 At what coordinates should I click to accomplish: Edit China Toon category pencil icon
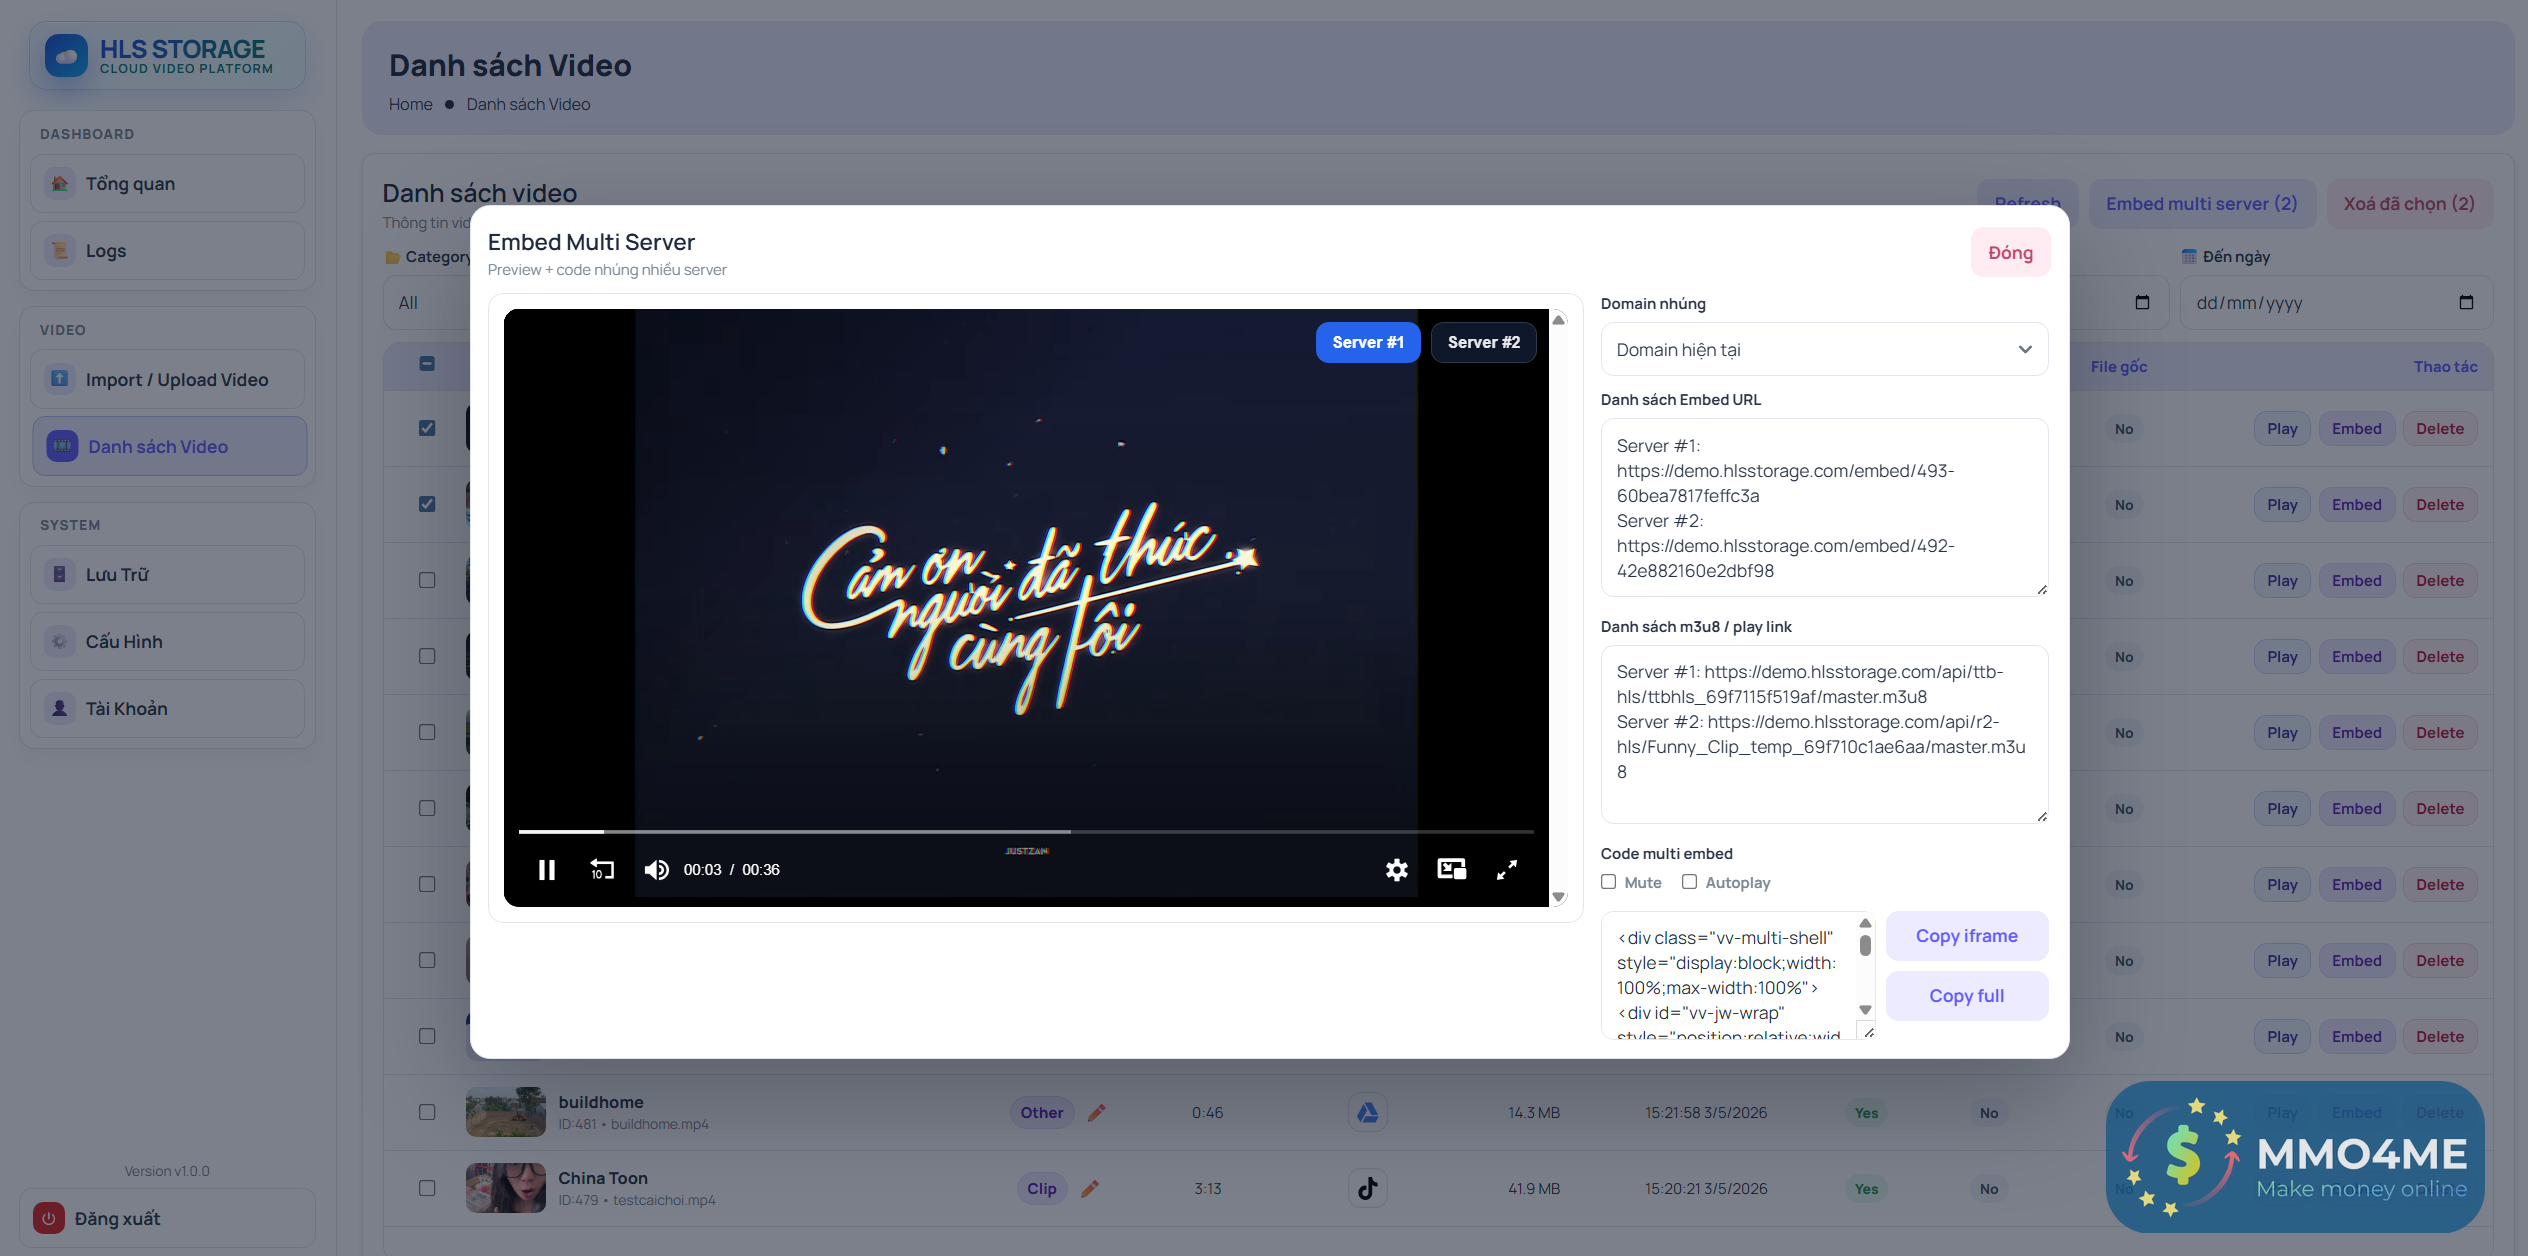pyautogui.click(x=1090, y=1188)
